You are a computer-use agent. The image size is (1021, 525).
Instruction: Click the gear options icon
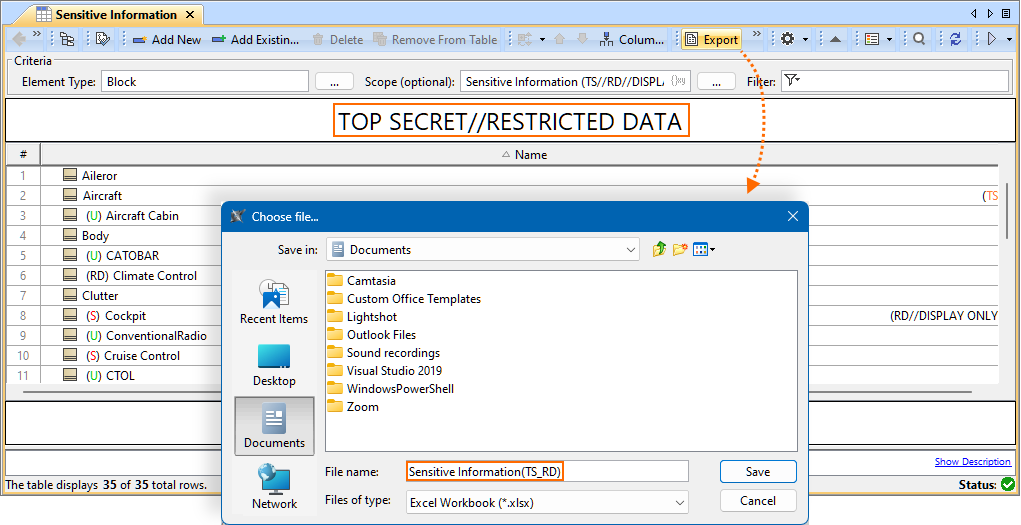[x=787, y=40]
